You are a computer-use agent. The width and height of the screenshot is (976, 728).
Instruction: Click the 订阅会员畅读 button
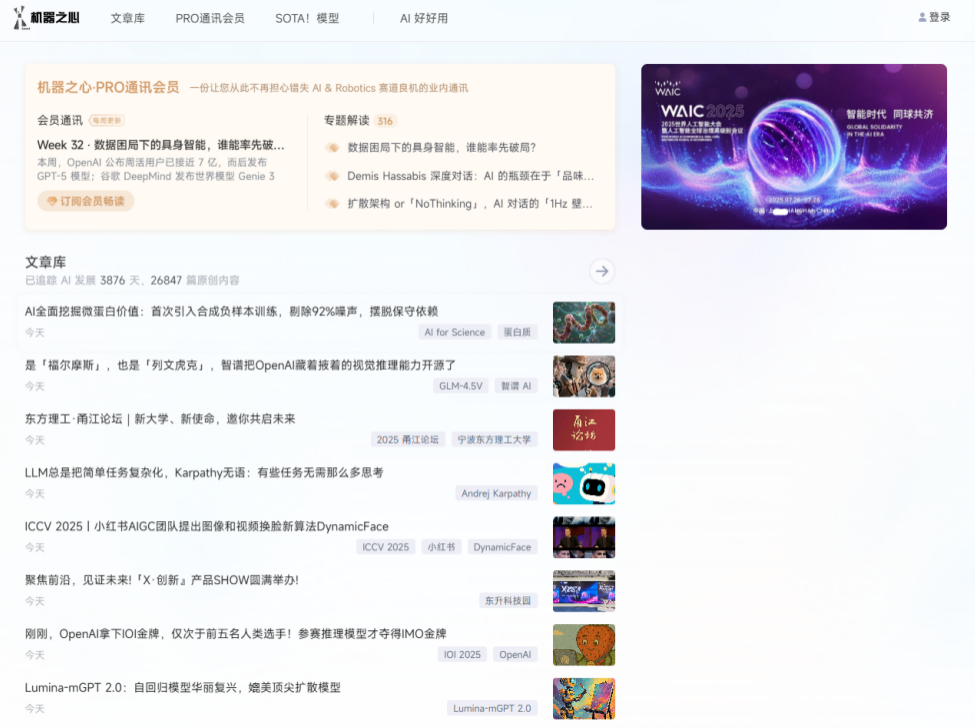pyautogui.click(x=86, y=201)
